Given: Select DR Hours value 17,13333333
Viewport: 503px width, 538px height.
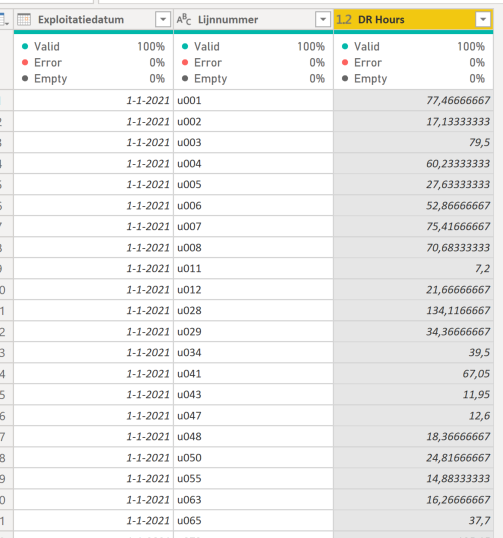Looking at the screenshot, I should click(x=413, y=121).
